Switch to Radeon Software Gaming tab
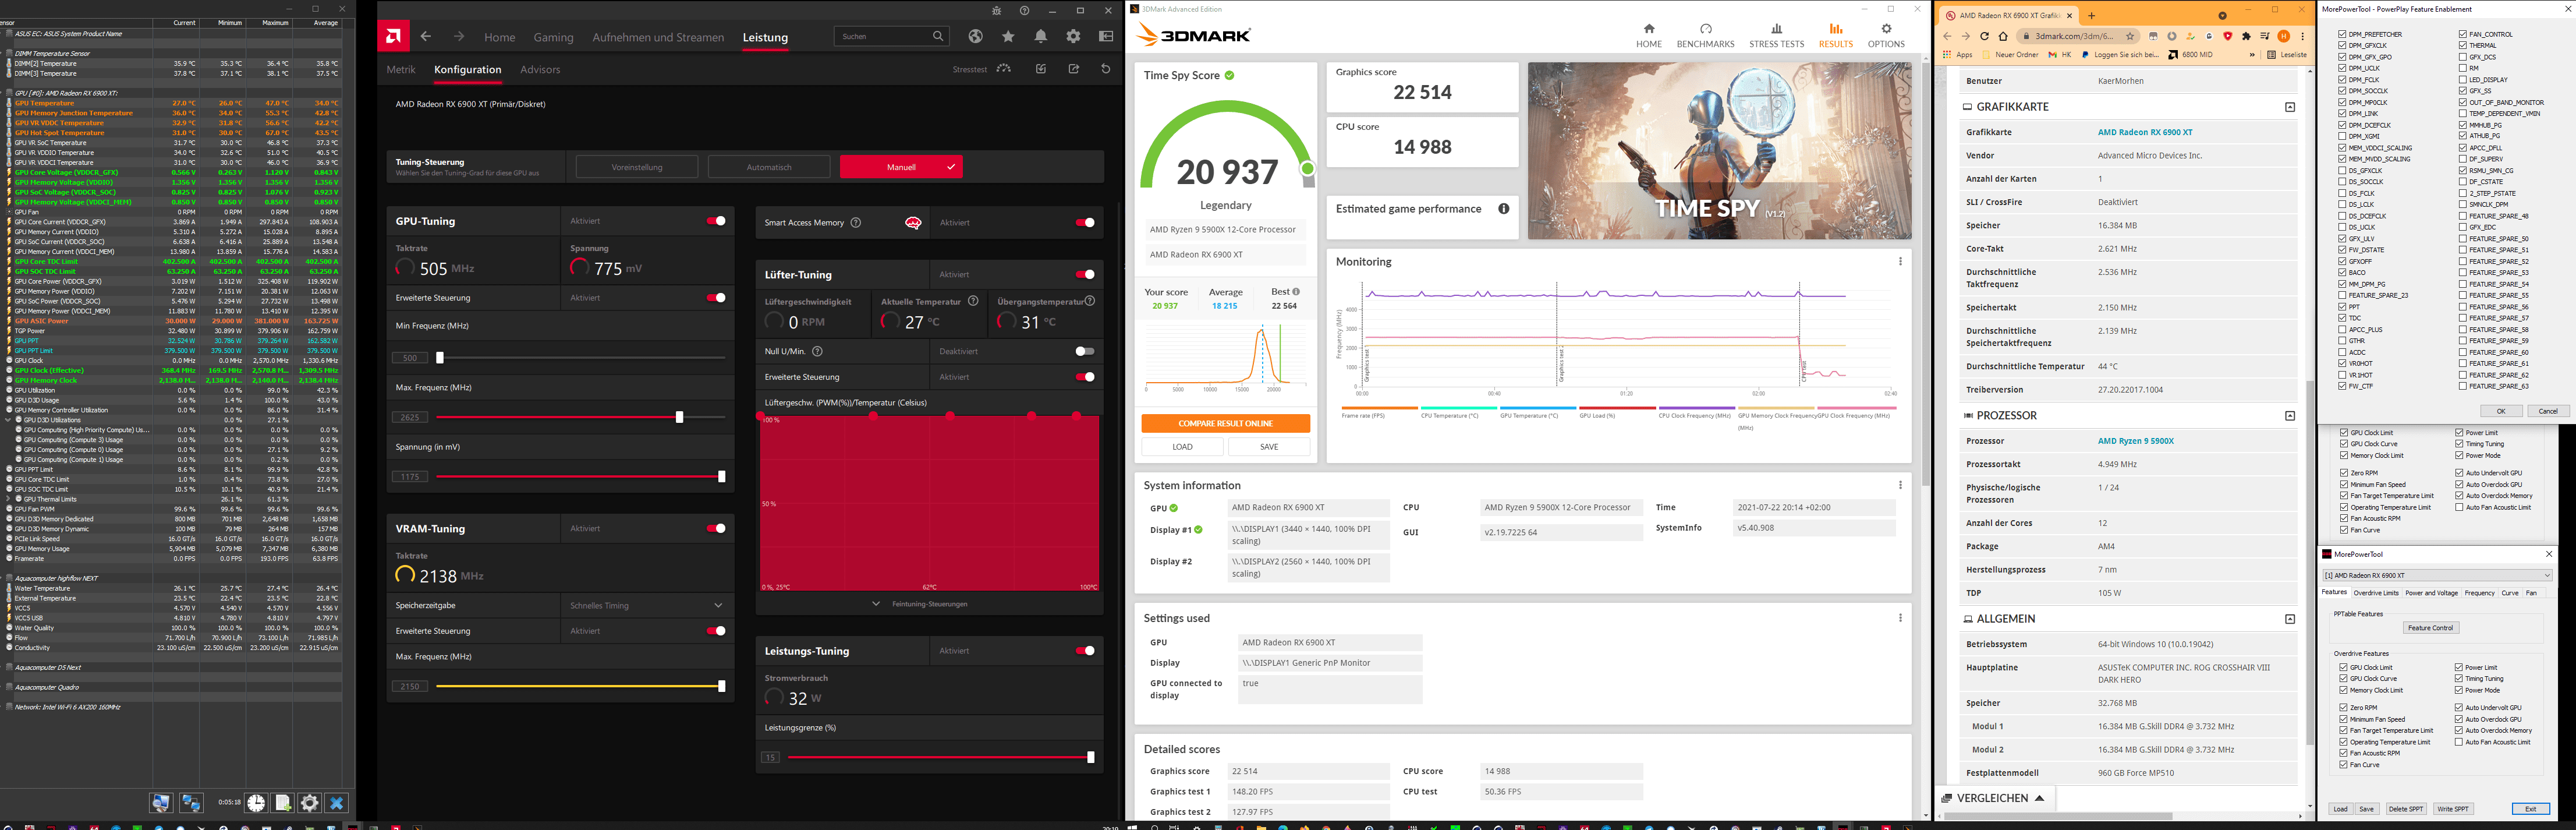This screenshot has width=2576, height=830. pos(554,37)
